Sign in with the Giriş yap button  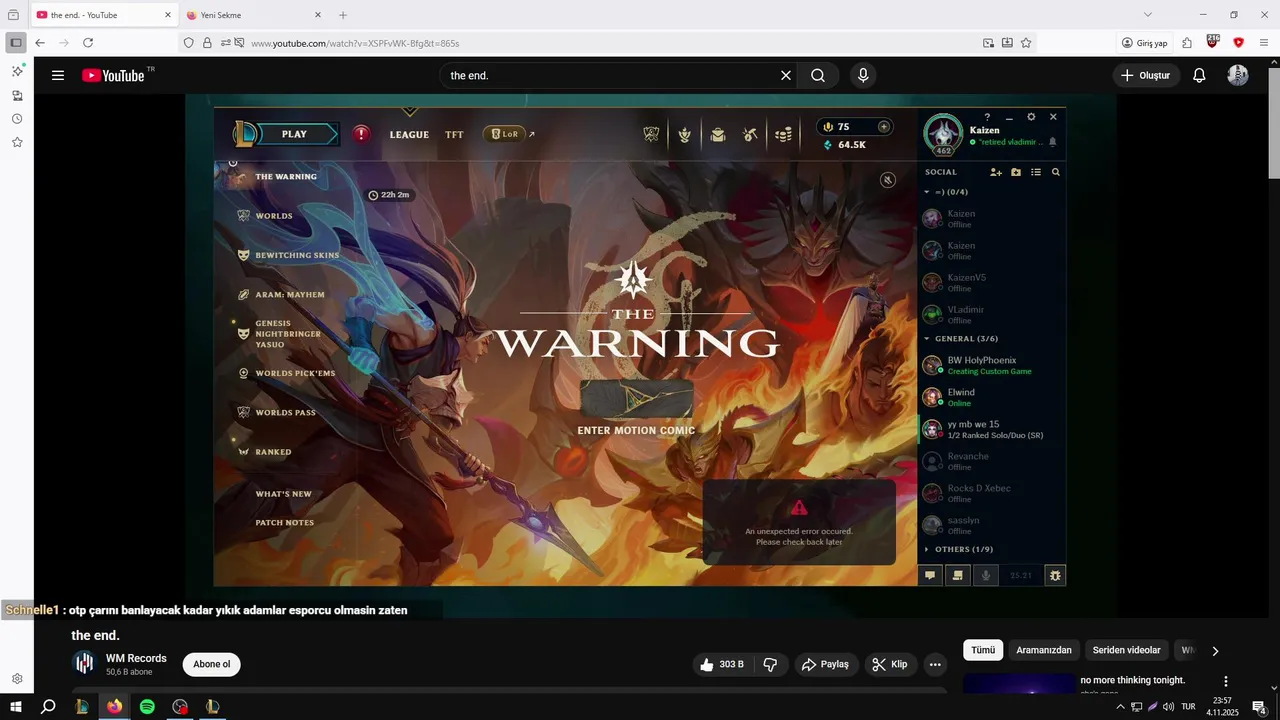[1145, 43]
